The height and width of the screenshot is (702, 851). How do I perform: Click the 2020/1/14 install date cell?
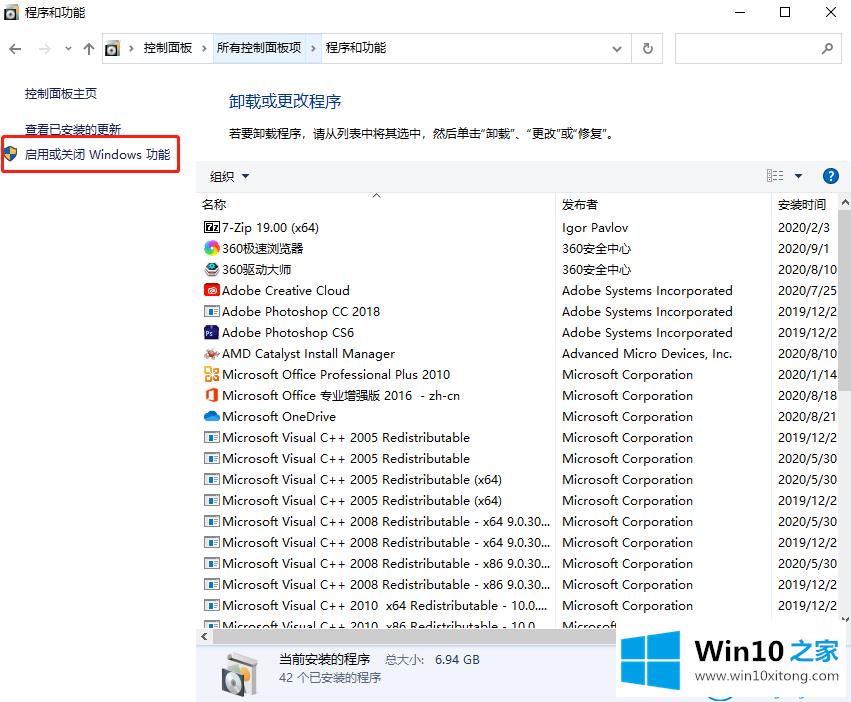(807, 375)
